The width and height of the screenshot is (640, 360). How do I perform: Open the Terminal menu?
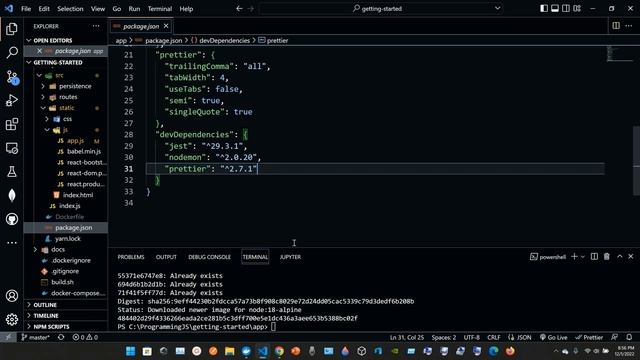pos(160,9)
